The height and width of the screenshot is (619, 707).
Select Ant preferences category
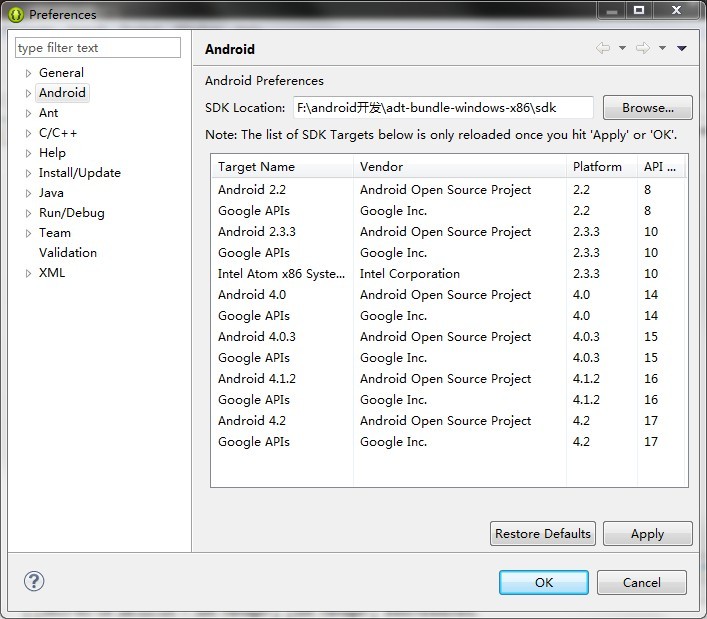tap(48, 113)
